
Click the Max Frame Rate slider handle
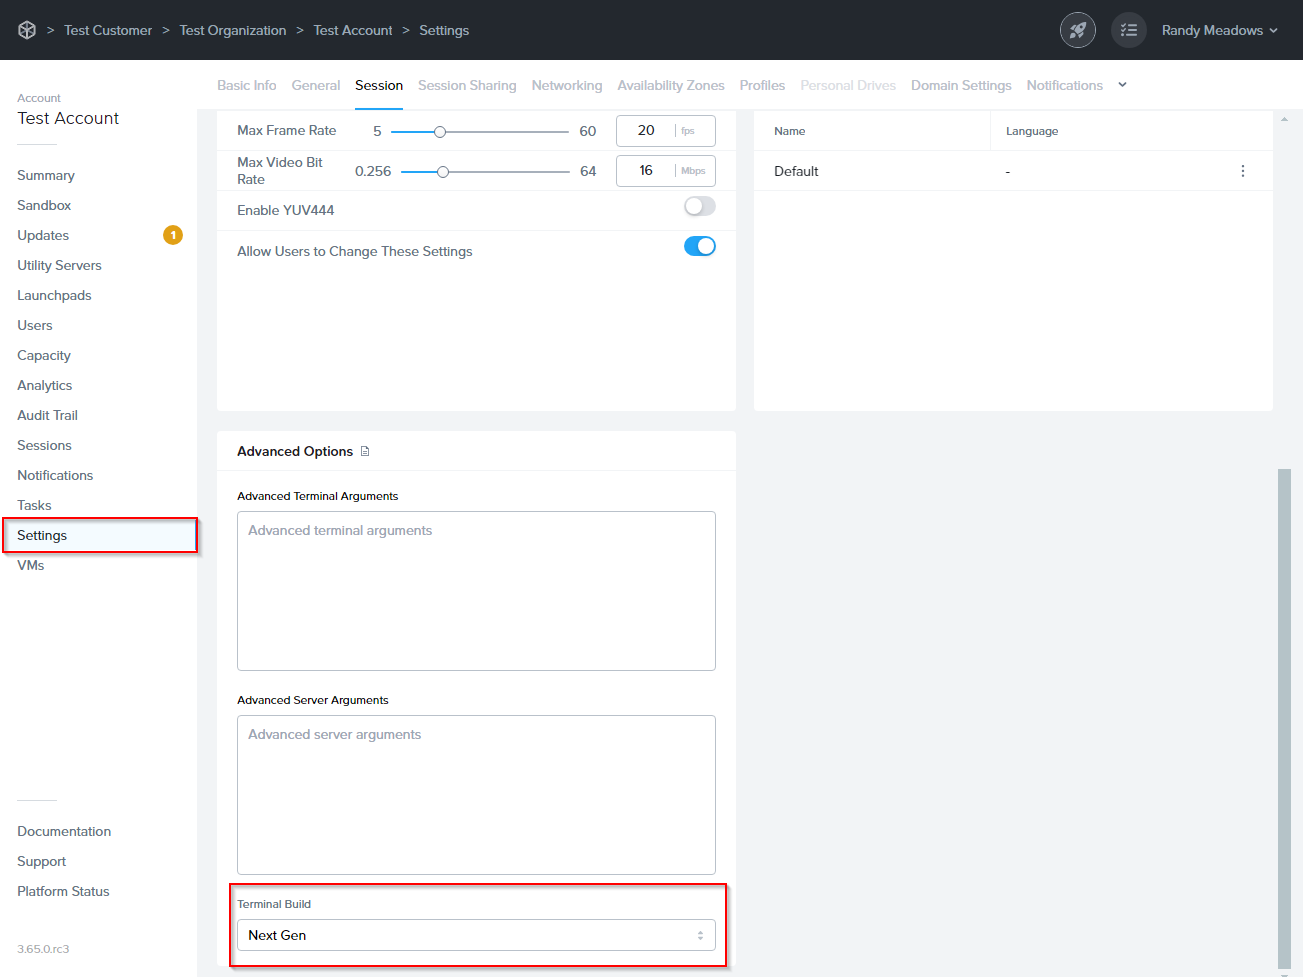439,131
